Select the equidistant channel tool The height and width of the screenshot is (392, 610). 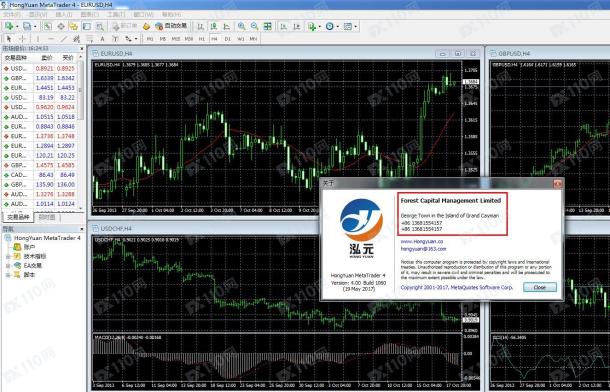[x=77, y=39]
